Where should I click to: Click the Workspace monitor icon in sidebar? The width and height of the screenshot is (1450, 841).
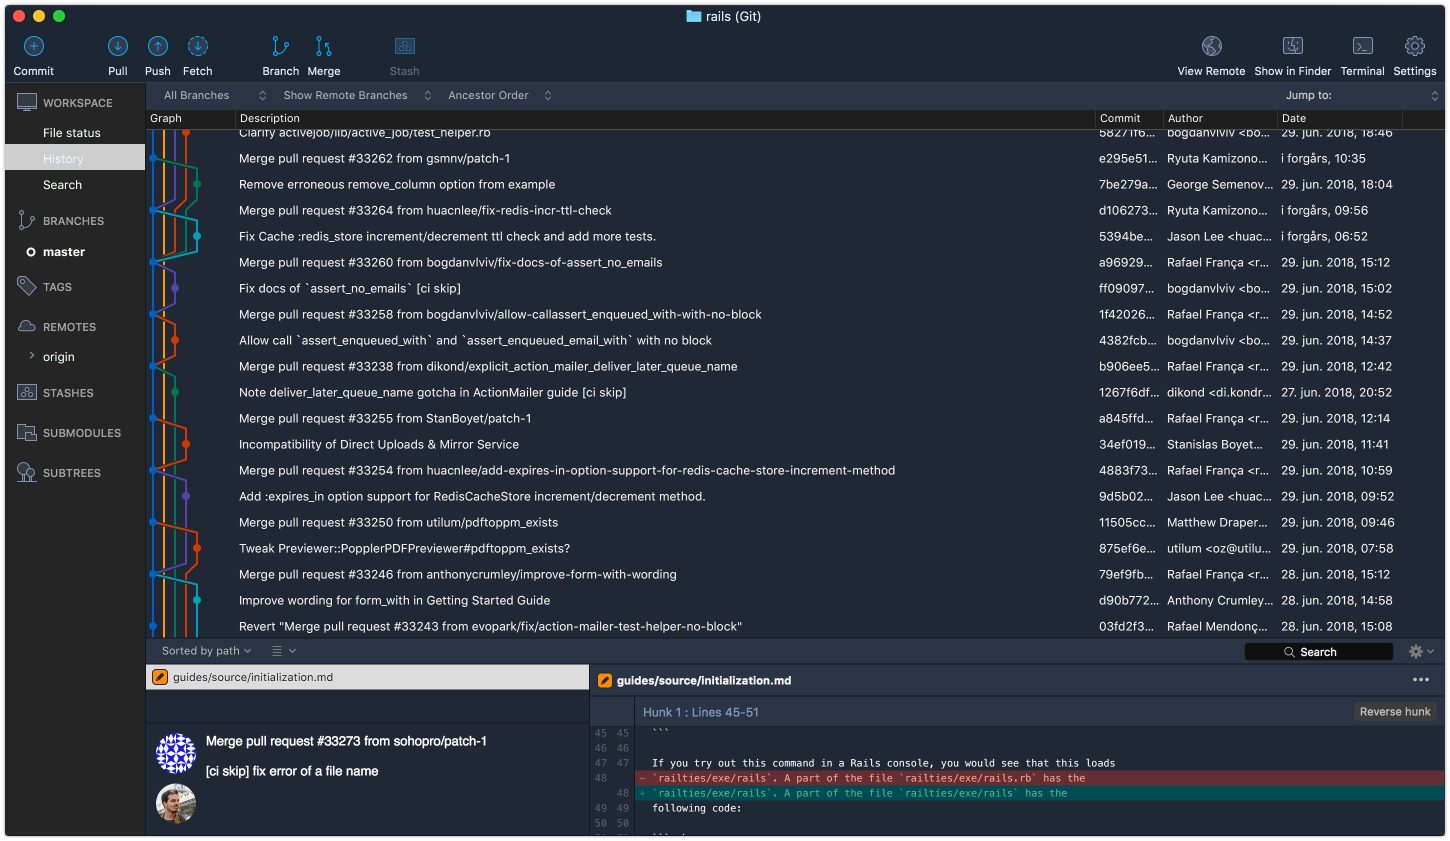click(27, 103)
